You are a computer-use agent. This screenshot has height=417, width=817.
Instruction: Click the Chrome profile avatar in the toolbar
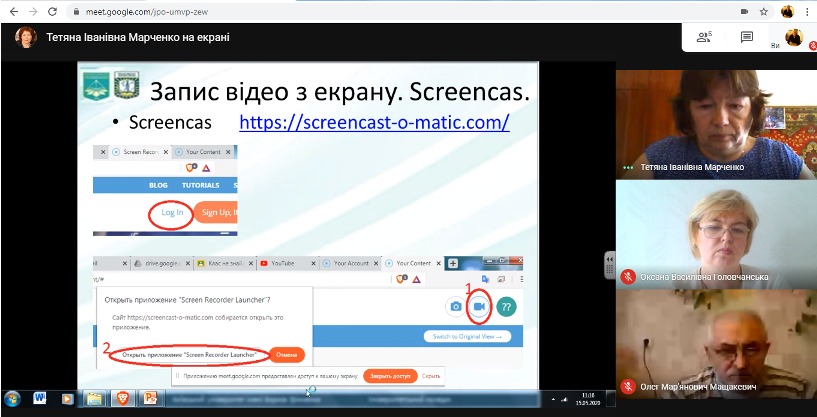(x=787, y=11)
